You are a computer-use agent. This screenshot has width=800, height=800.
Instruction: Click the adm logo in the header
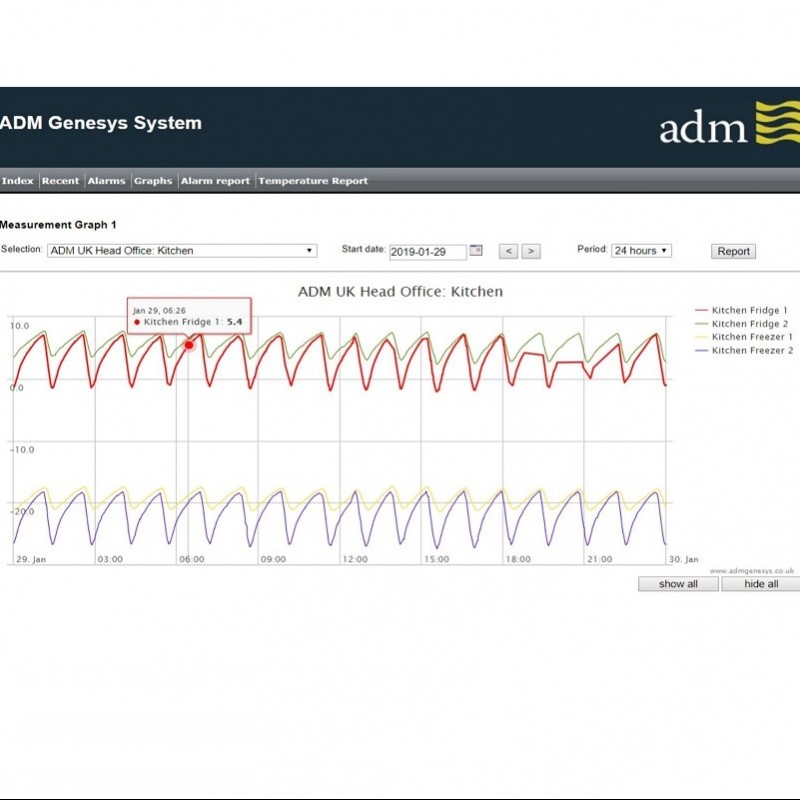729,123
